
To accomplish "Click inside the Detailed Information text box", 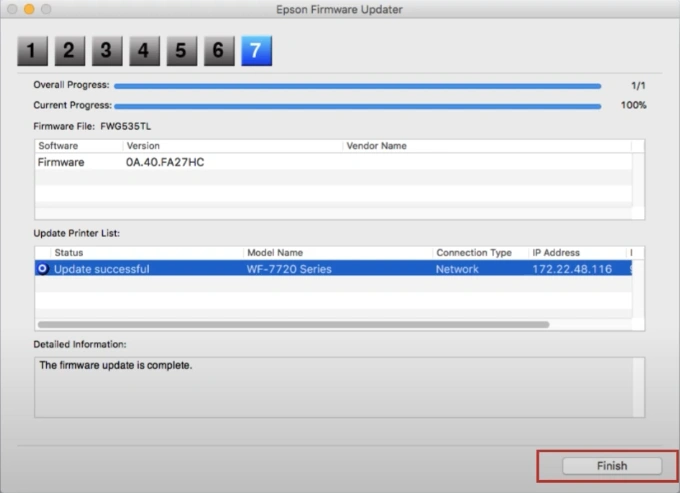I will (x=339, y=386).
